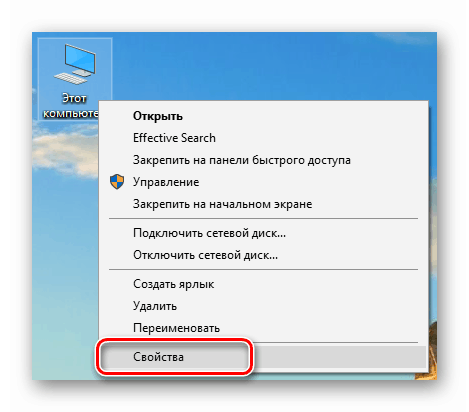Click the shield icon beside Управление
The width and height of the screenshot is (469, 412).
pyautogui.click(x=117, y=182)
